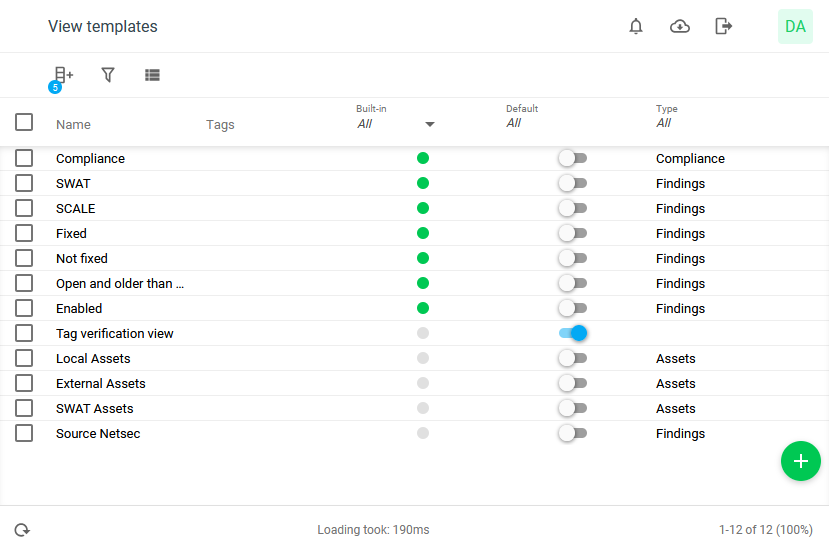Screen dimensions: 829x553
Task: Click the notifications bell icon
Action: pyautogui.click(x=636, y=27)
